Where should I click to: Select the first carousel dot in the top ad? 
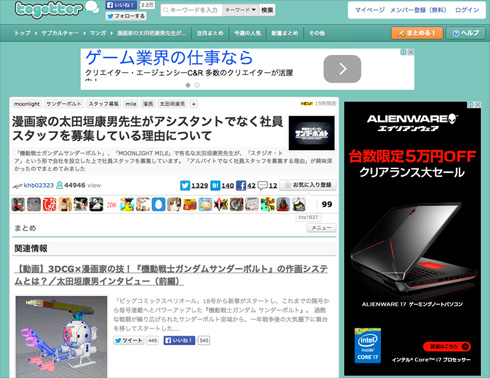(x=188, y=85)
